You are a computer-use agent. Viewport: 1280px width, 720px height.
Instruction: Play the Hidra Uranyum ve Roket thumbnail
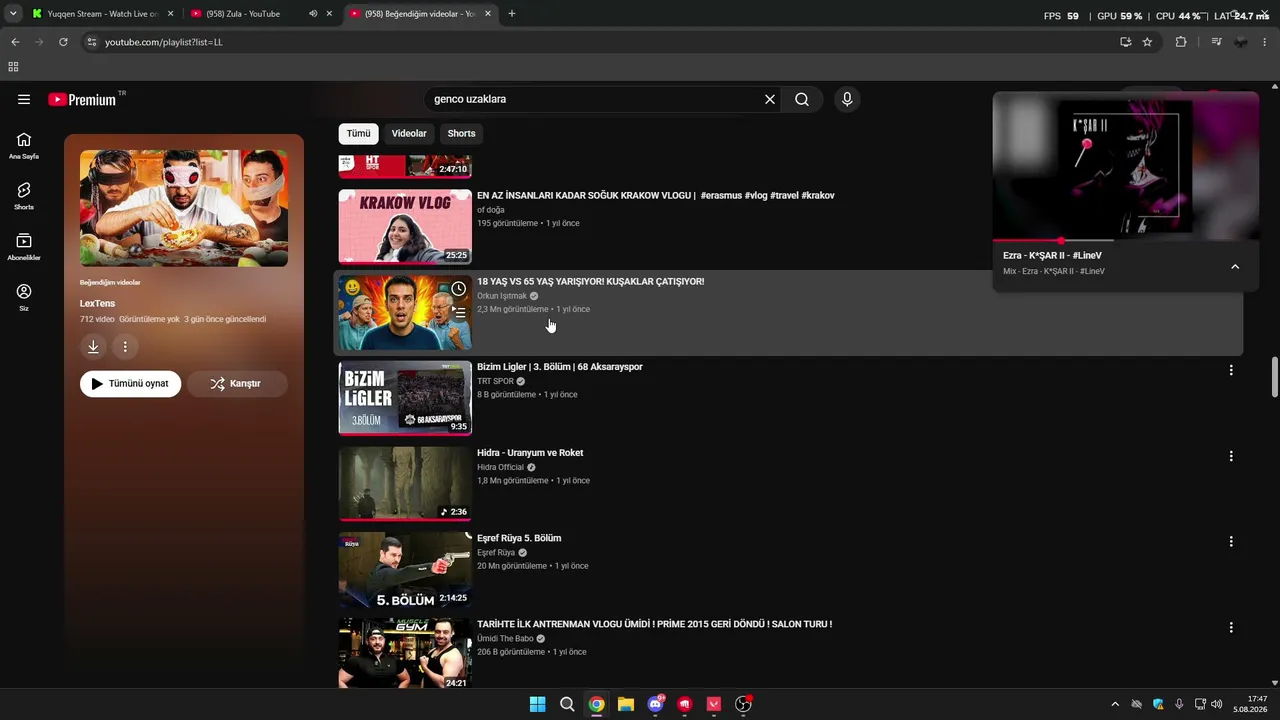click(405, 484)
